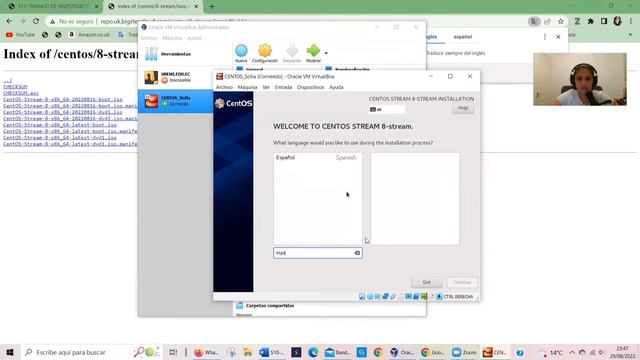Bookmark this page with star icon
Image resolution: width=640 pixels, height=360 pixels.
(x=561, y=21)
